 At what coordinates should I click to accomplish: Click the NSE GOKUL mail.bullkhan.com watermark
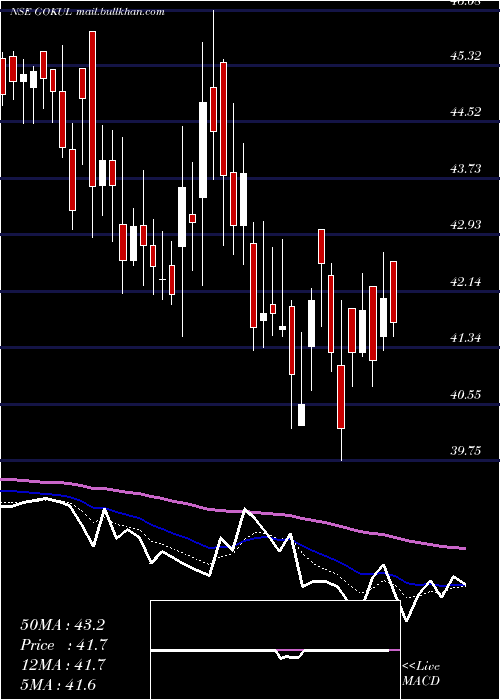88,12
